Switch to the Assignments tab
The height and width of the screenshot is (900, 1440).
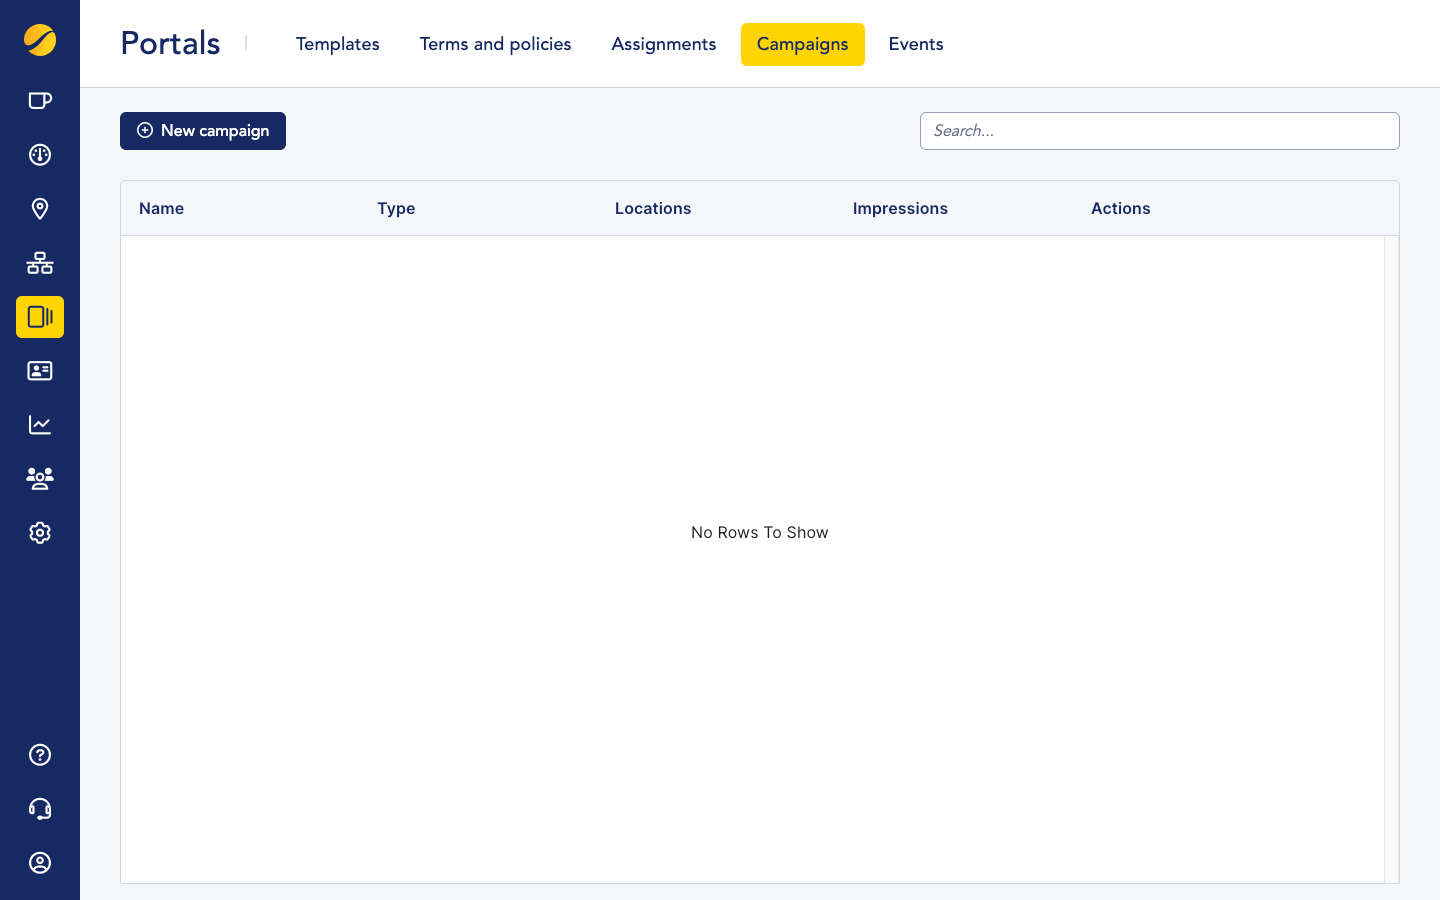[663, 44]
